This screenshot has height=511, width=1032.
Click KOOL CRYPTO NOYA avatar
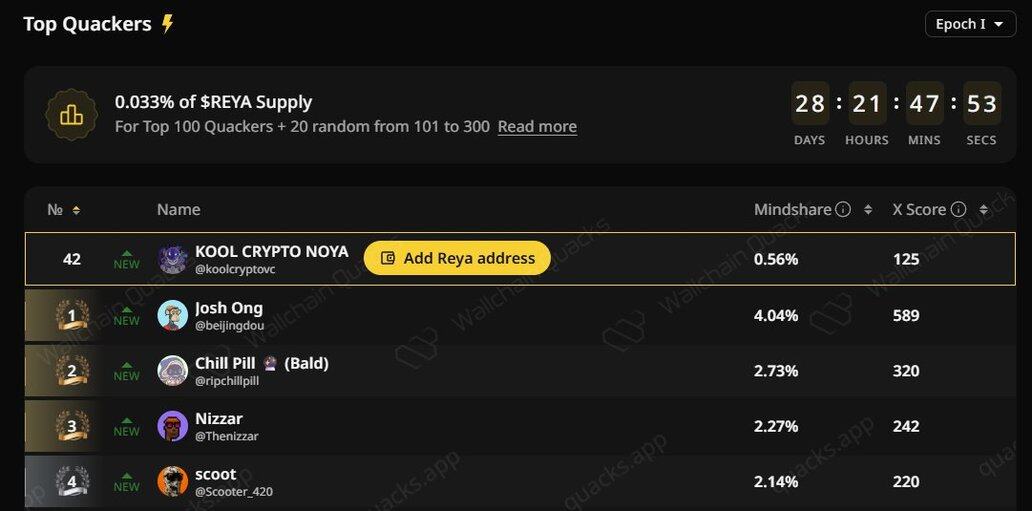[172, 259]
